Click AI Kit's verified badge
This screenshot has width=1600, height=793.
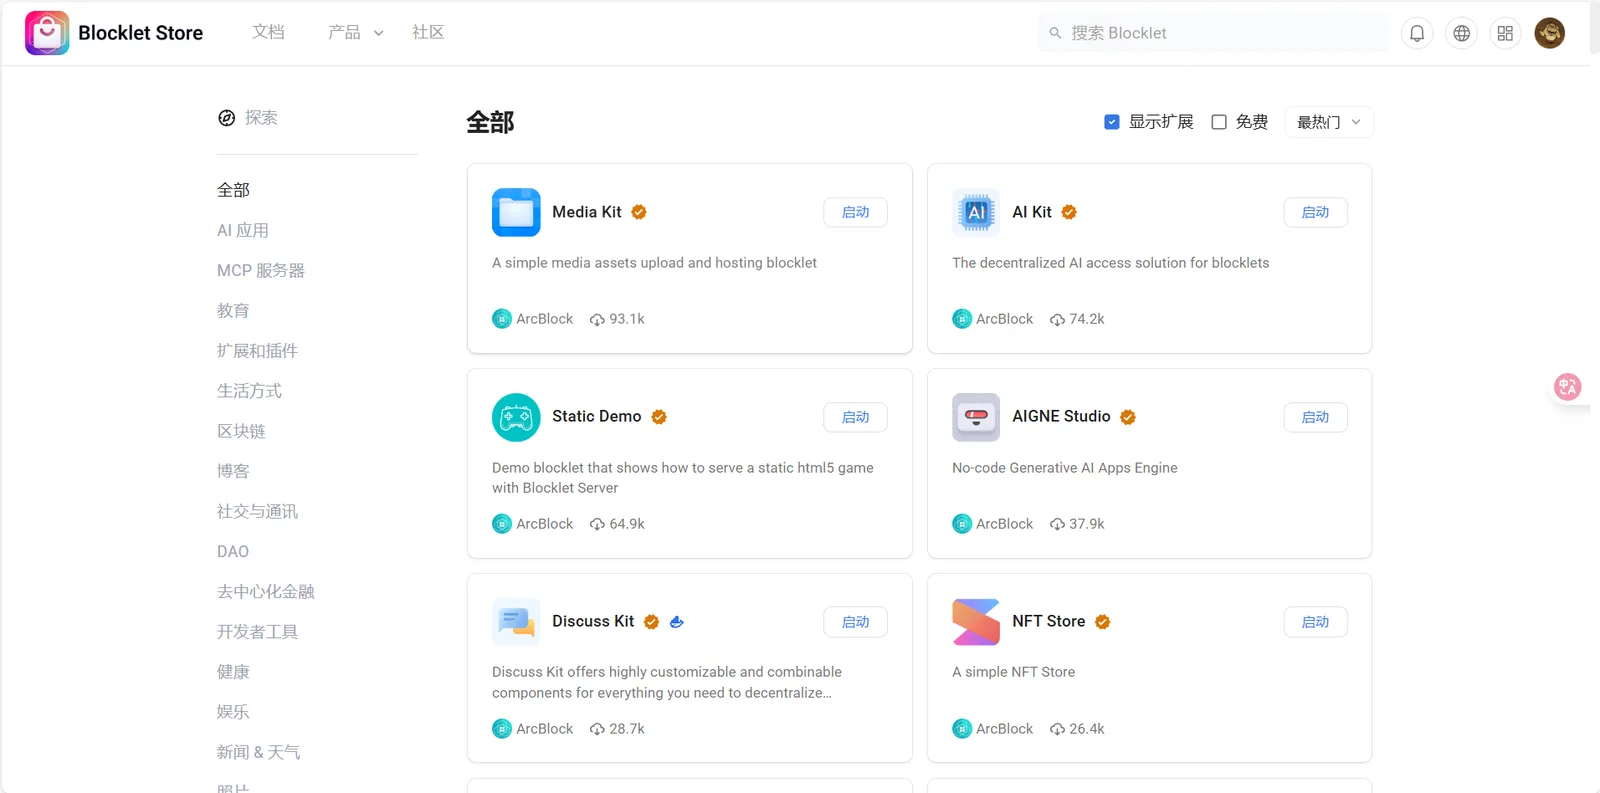1069,212
